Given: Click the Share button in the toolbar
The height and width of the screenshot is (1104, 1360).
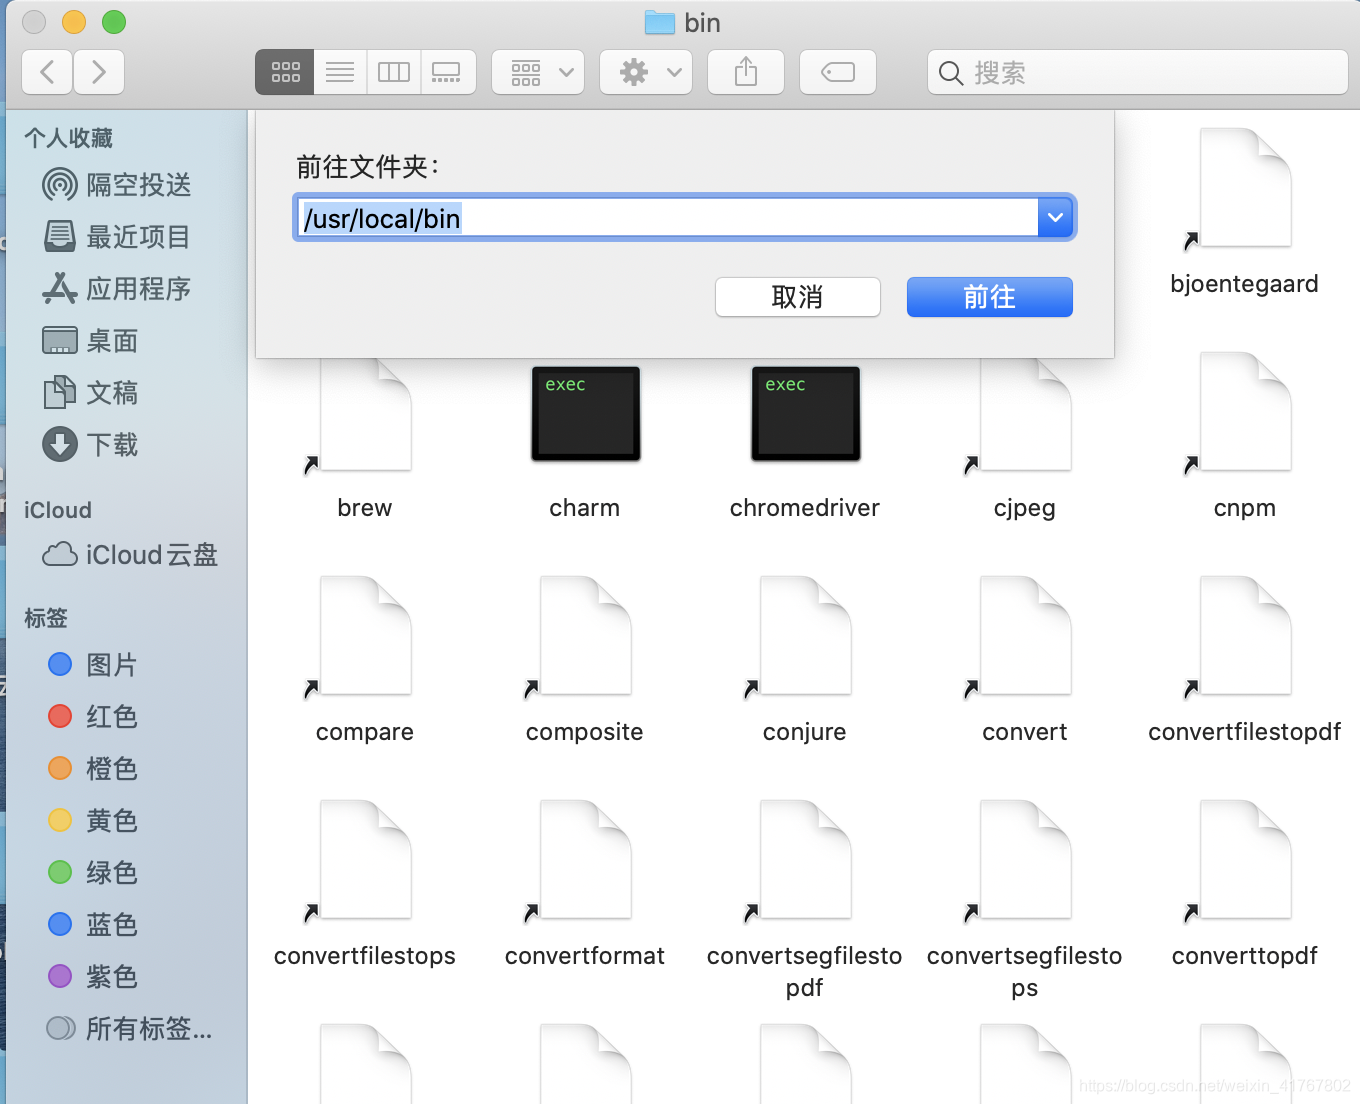Looking at the screenshot, I should (x=744, y=72).
